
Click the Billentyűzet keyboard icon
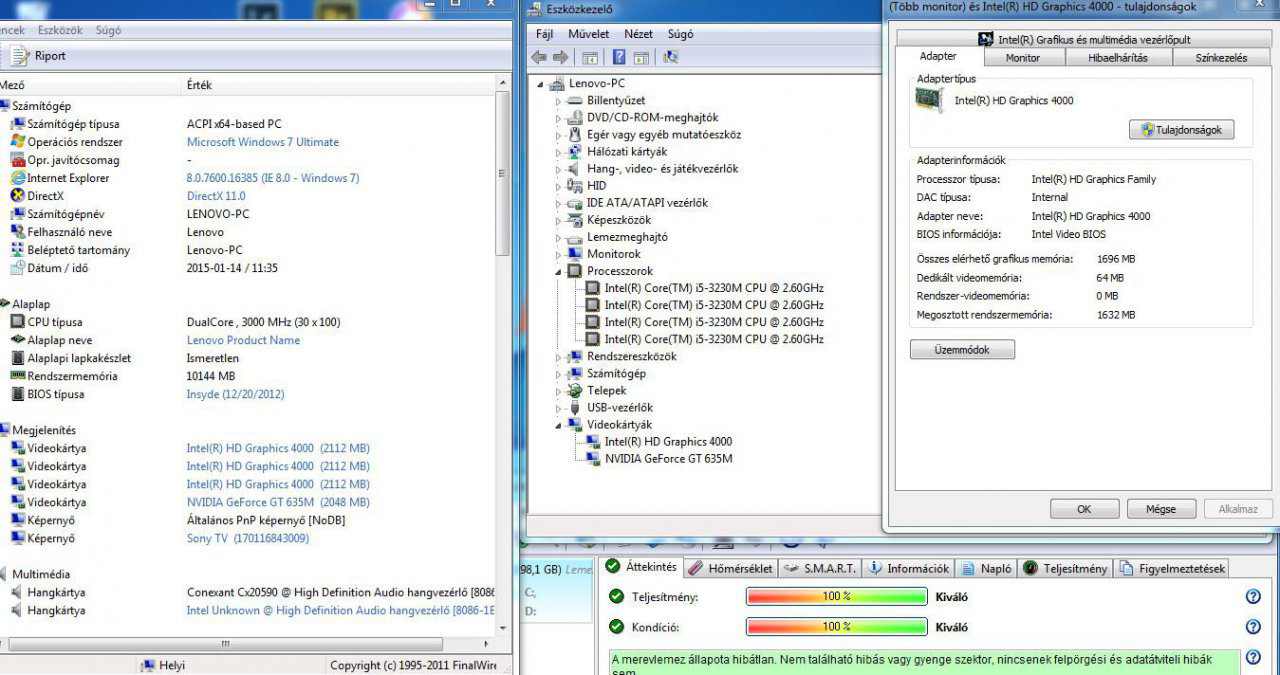[575, 101]
